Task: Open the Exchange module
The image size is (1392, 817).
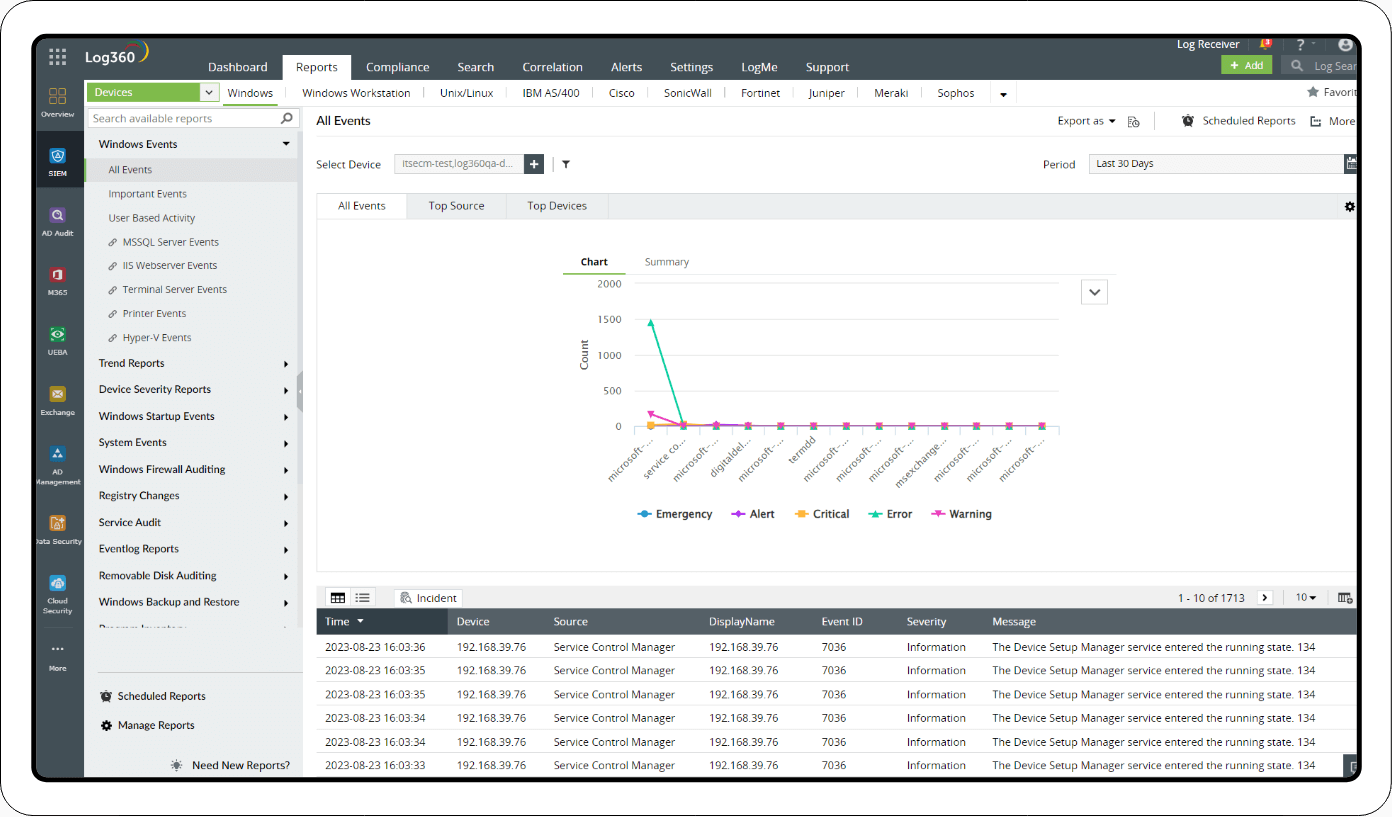Action: point(58,400)
